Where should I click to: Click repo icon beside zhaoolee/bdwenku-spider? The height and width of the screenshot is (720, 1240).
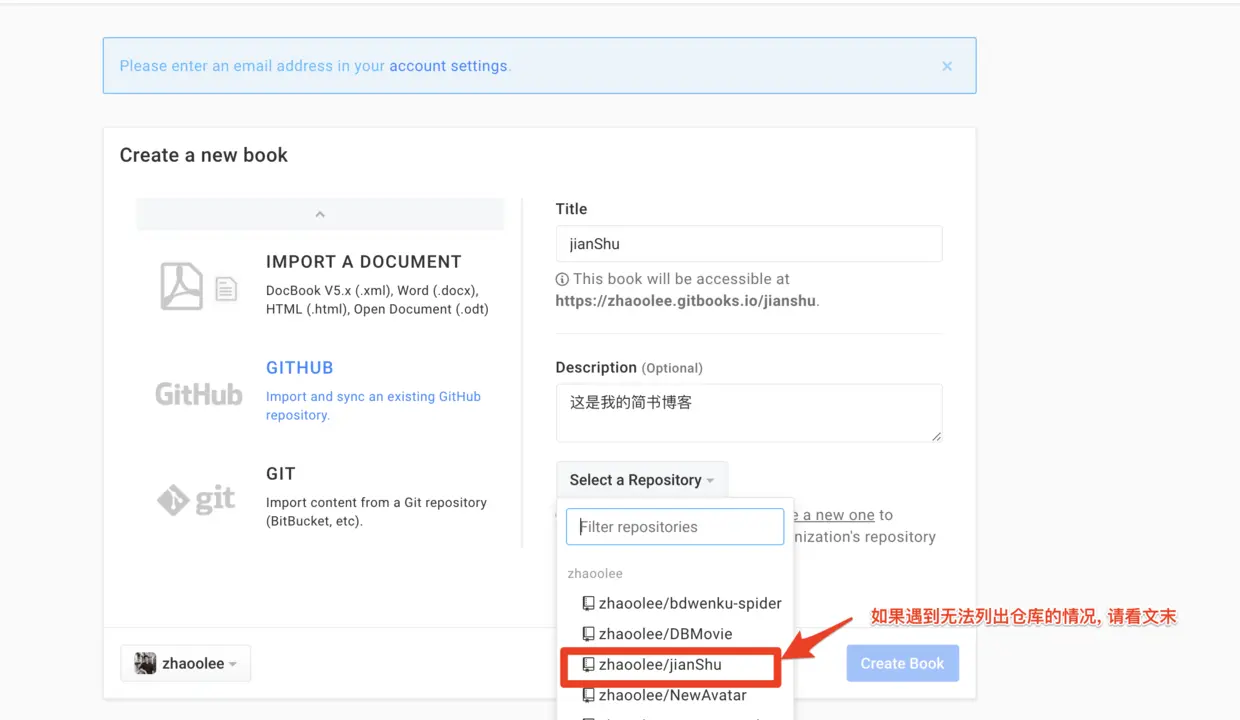coord(589,604)
